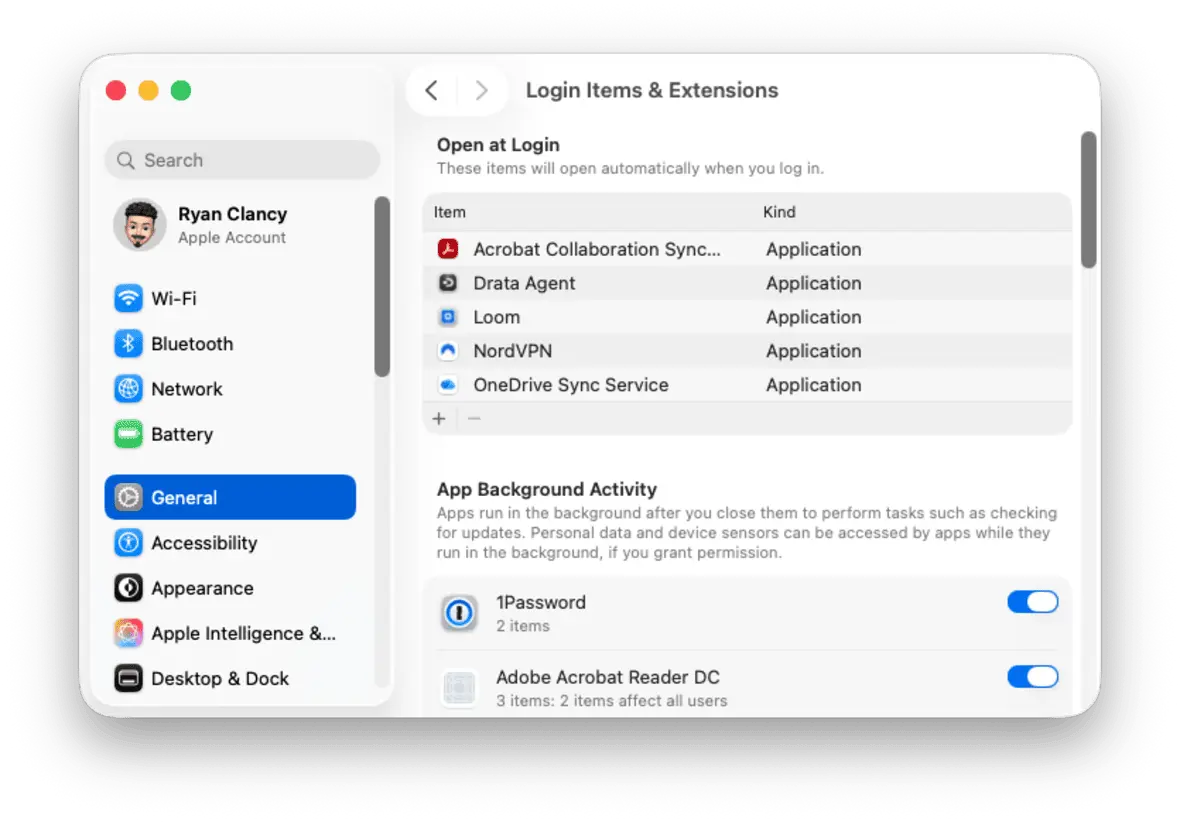
Task: Open Accessibility settings icon
Action: click(x=128, y=543)
